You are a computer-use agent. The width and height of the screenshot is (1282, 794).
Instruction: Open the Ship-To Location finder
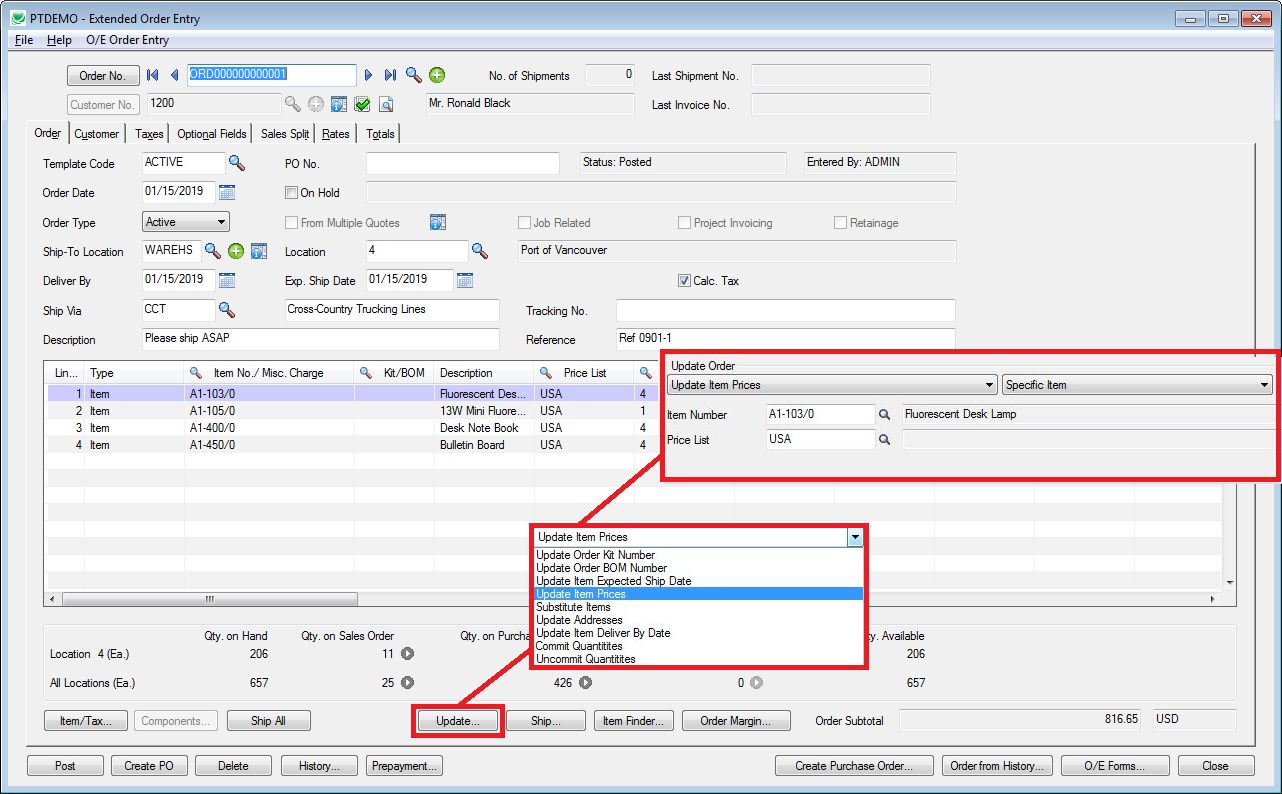click(212, 251)
